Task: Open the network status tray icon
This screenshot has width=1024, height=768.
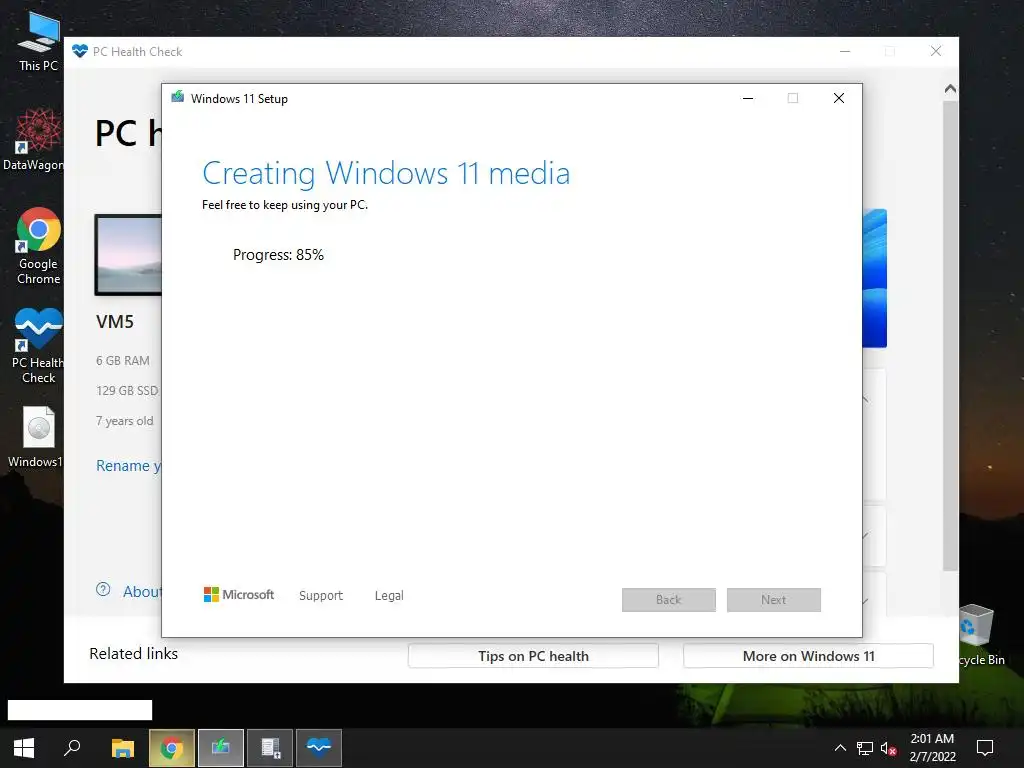Action: (x=865, y=748)
